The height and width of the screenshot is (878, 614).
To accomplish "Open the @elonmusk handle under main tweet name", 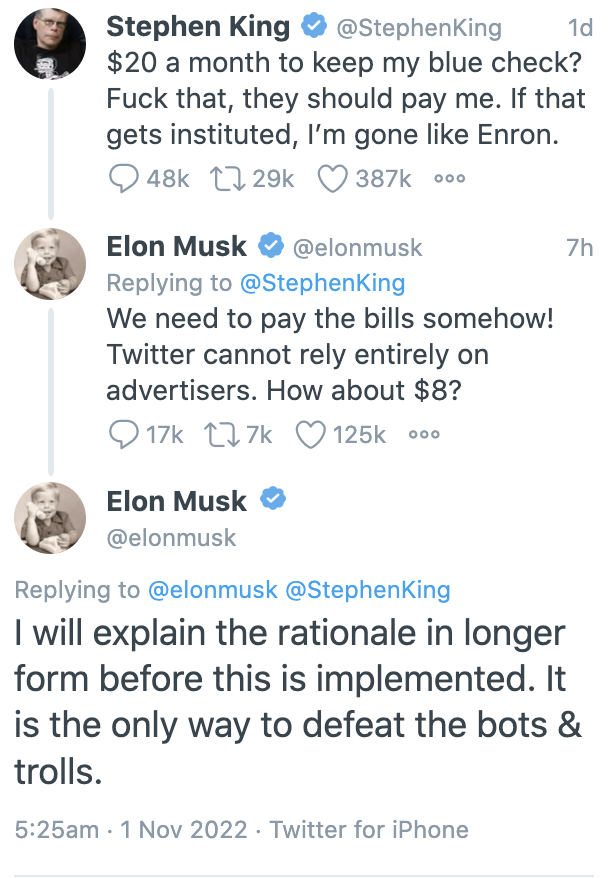I will (171, 538).
